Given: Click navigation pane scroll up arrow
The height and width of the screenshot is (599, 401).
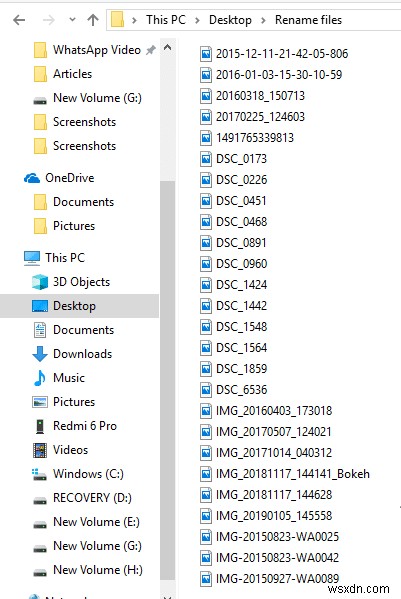Looking at the screenshot, I should [167, 48].
